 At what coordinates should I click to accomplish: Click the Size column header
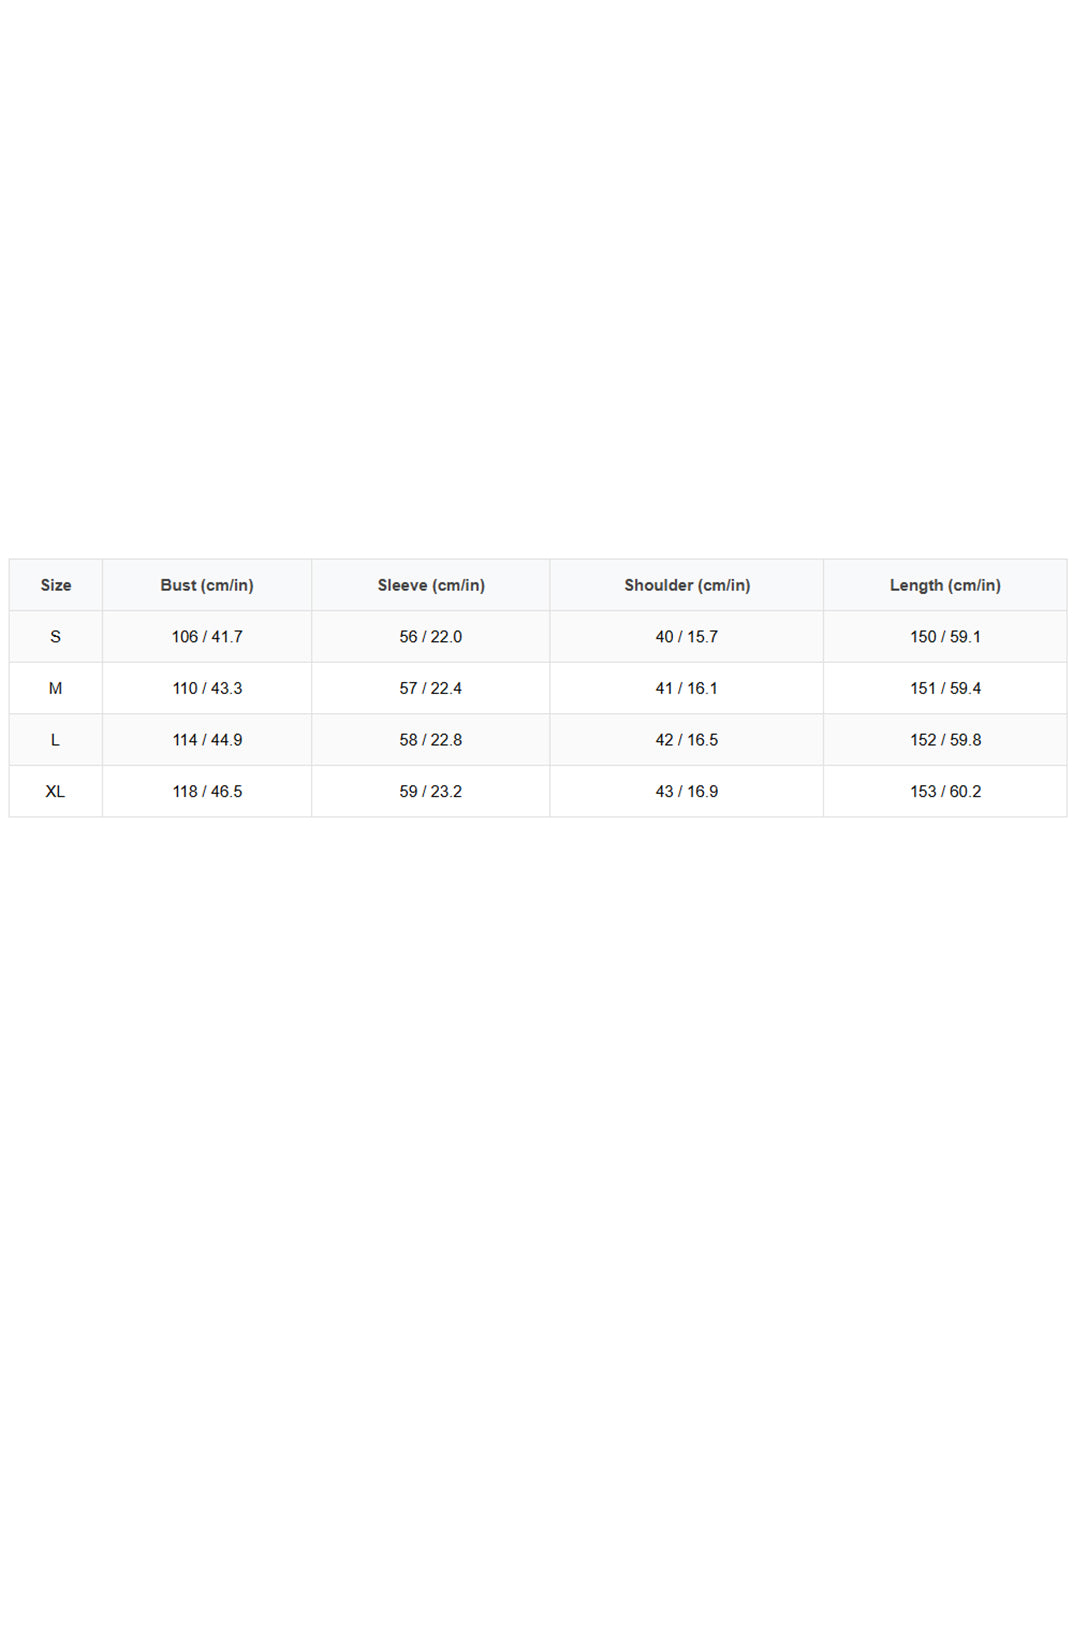pyautogui.click(x=56, y=585)
